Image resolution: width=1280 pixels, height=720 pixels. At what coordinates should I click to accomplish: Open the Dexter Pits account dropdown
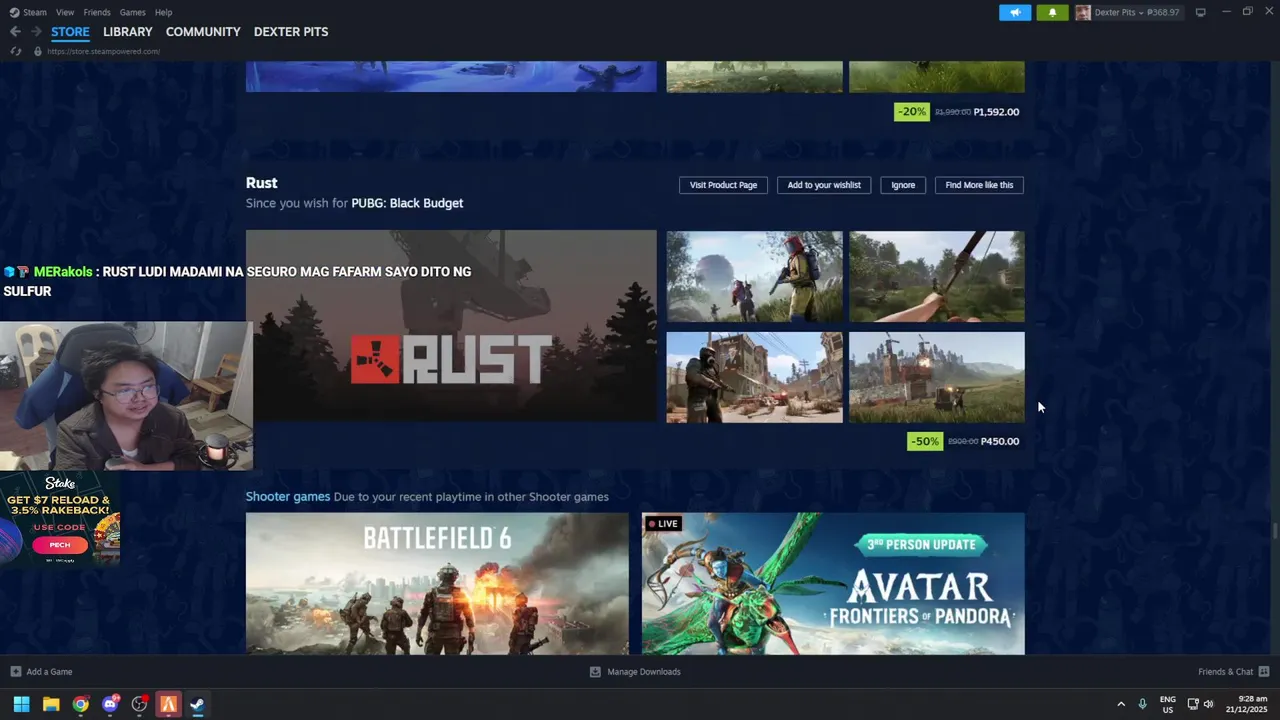[x=1137, y=13]
